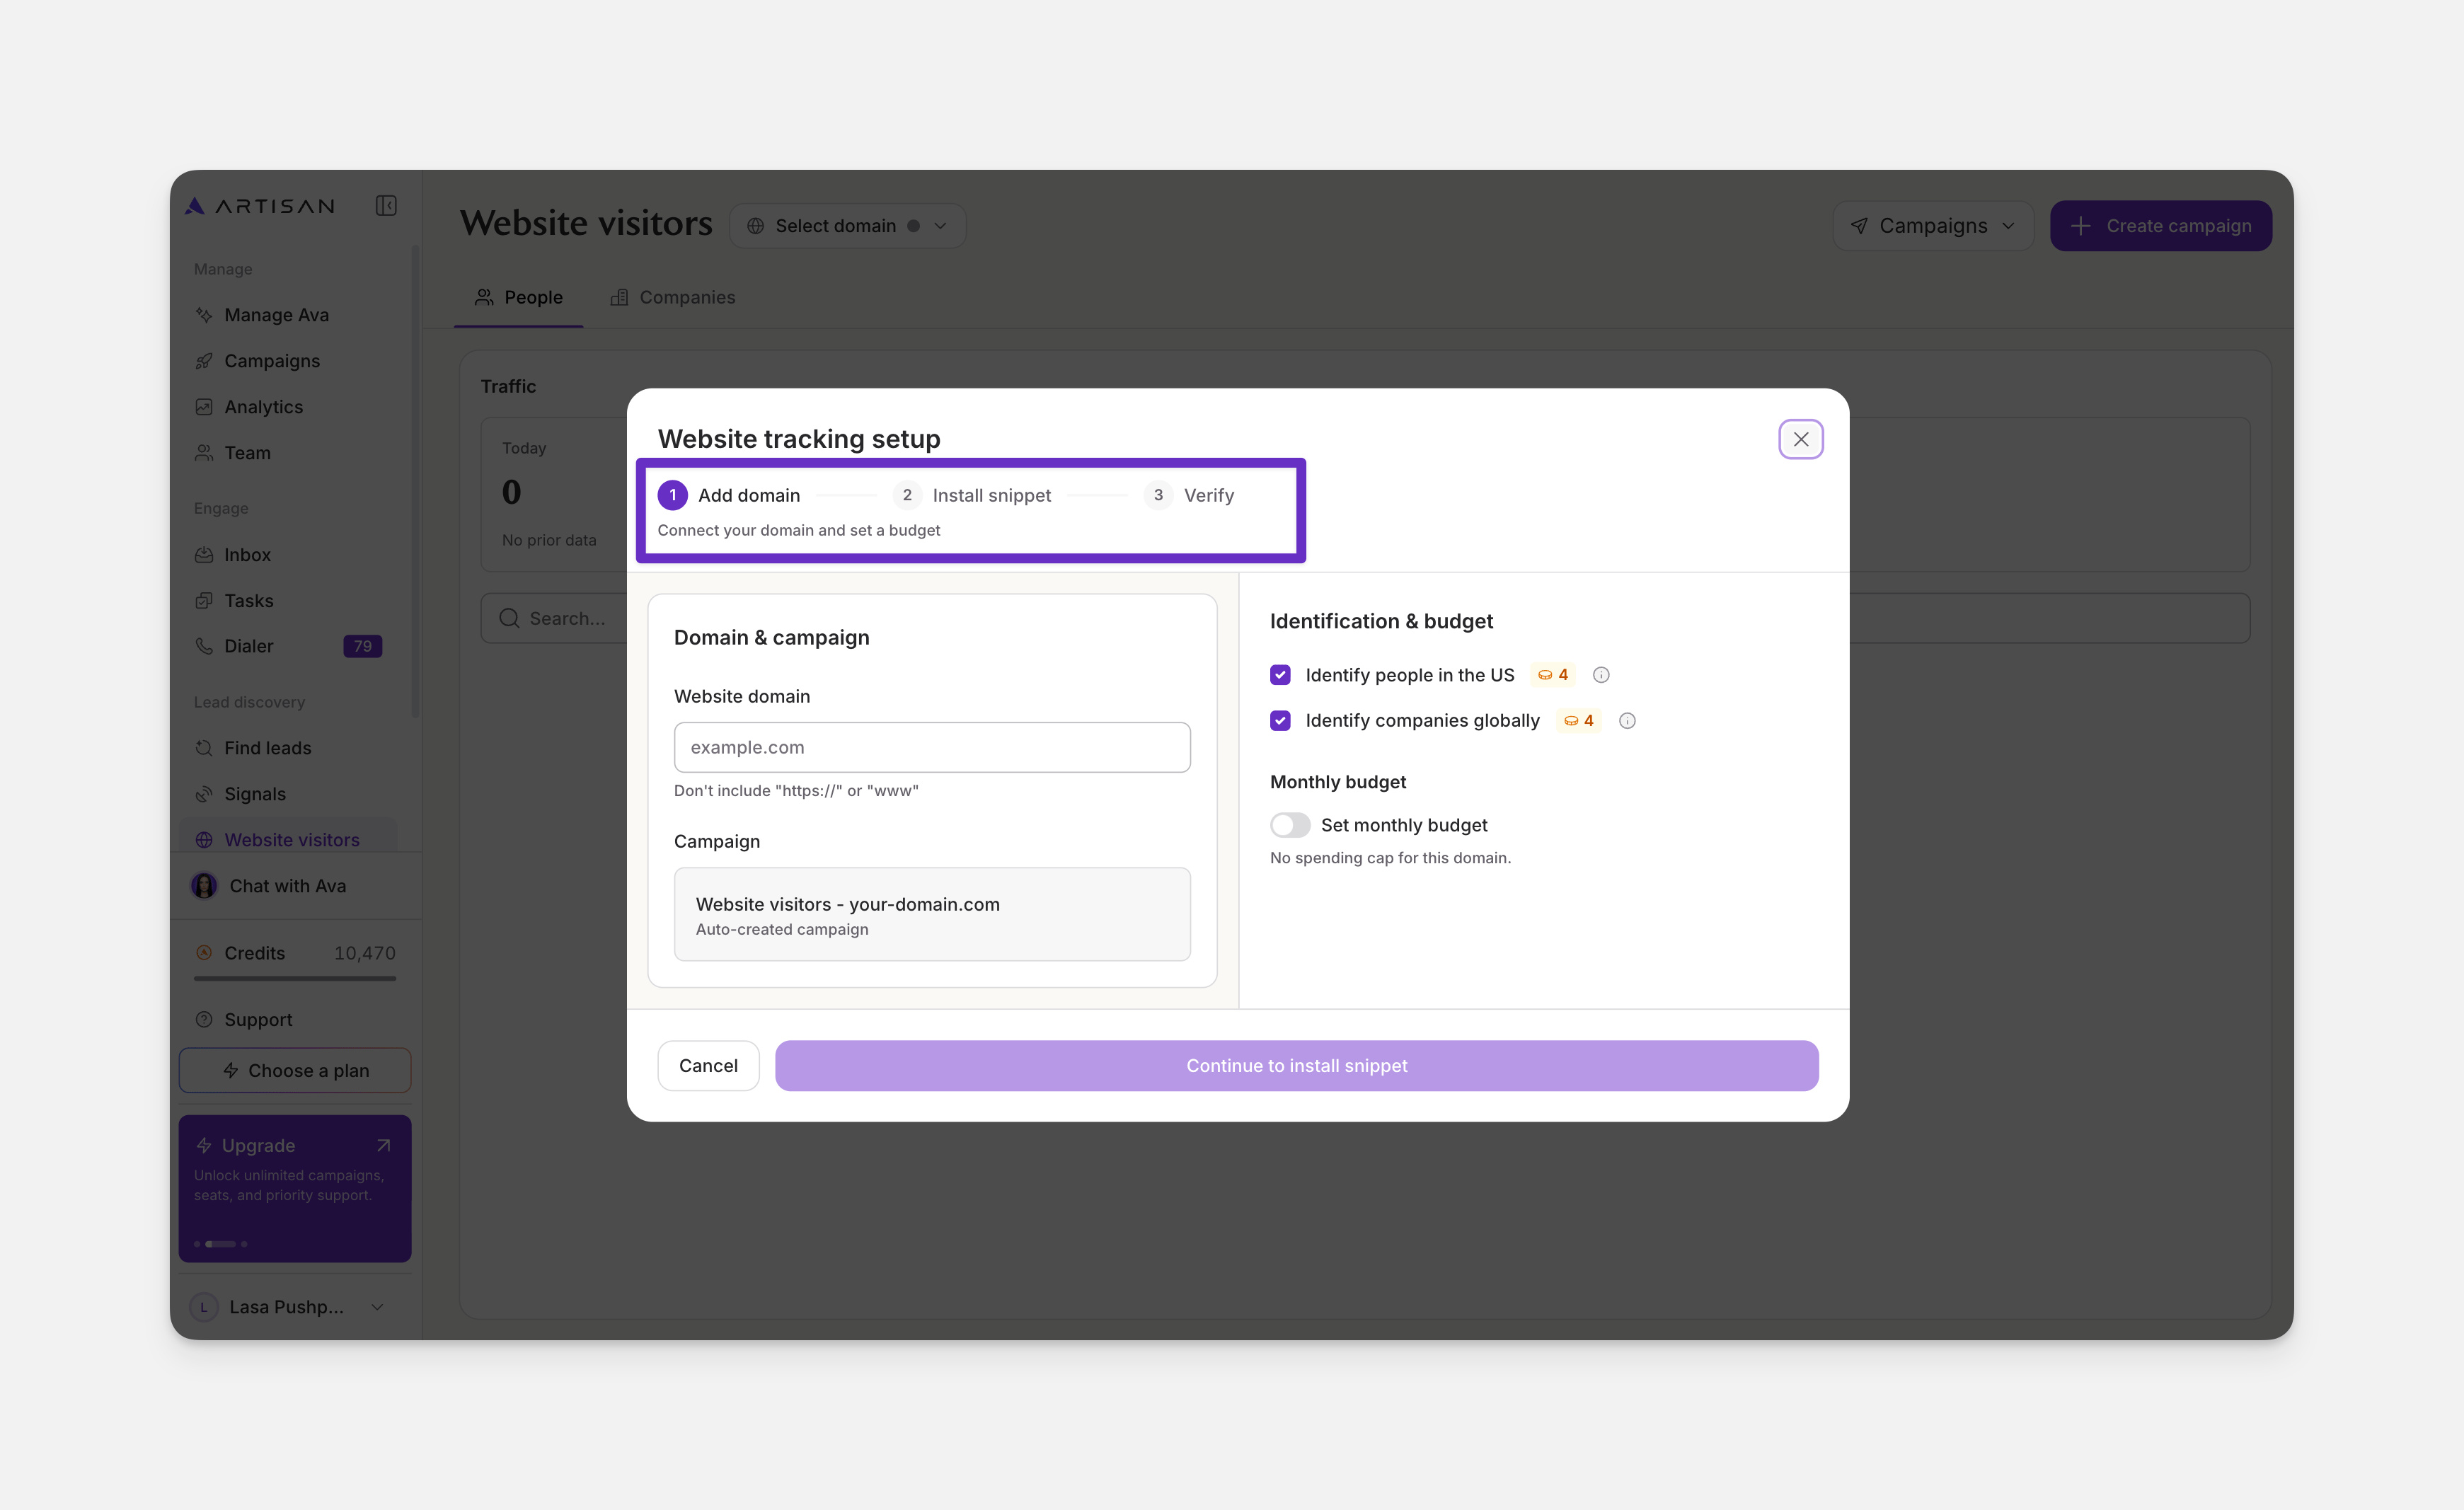Open Inbox in the sidebar

[x=288, y=555]
